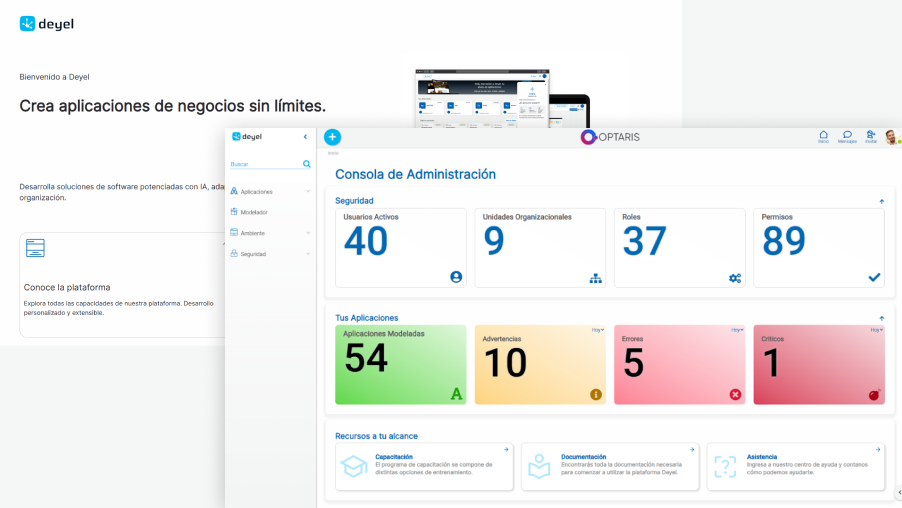Click the Usuarios Activos user icon
Viewport: 902px width, 508px height.
[456, 277]
